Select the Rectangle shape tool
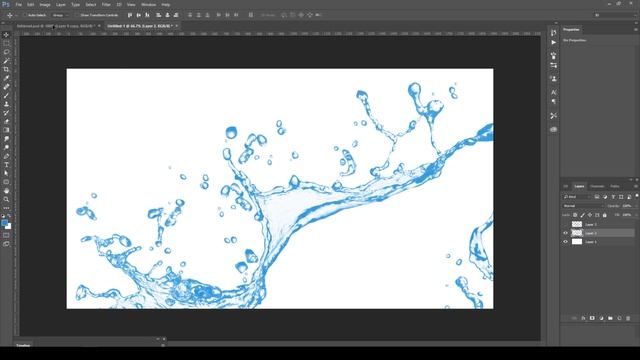 tap(6, 182)
